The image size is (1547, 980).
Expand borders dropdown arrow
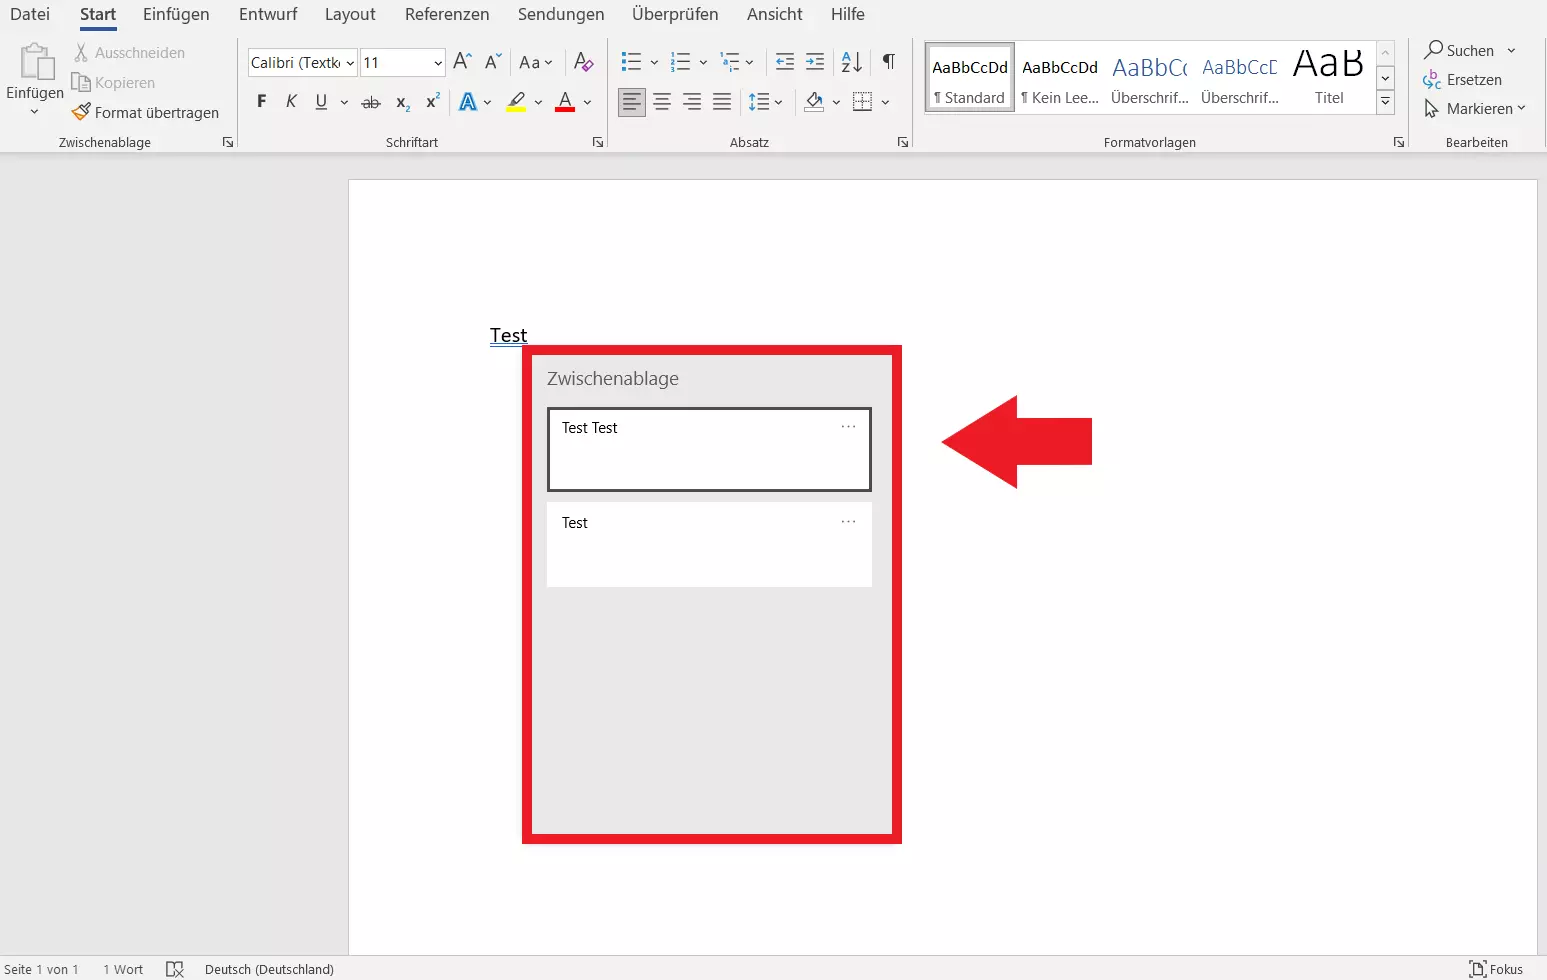(885, 102)
